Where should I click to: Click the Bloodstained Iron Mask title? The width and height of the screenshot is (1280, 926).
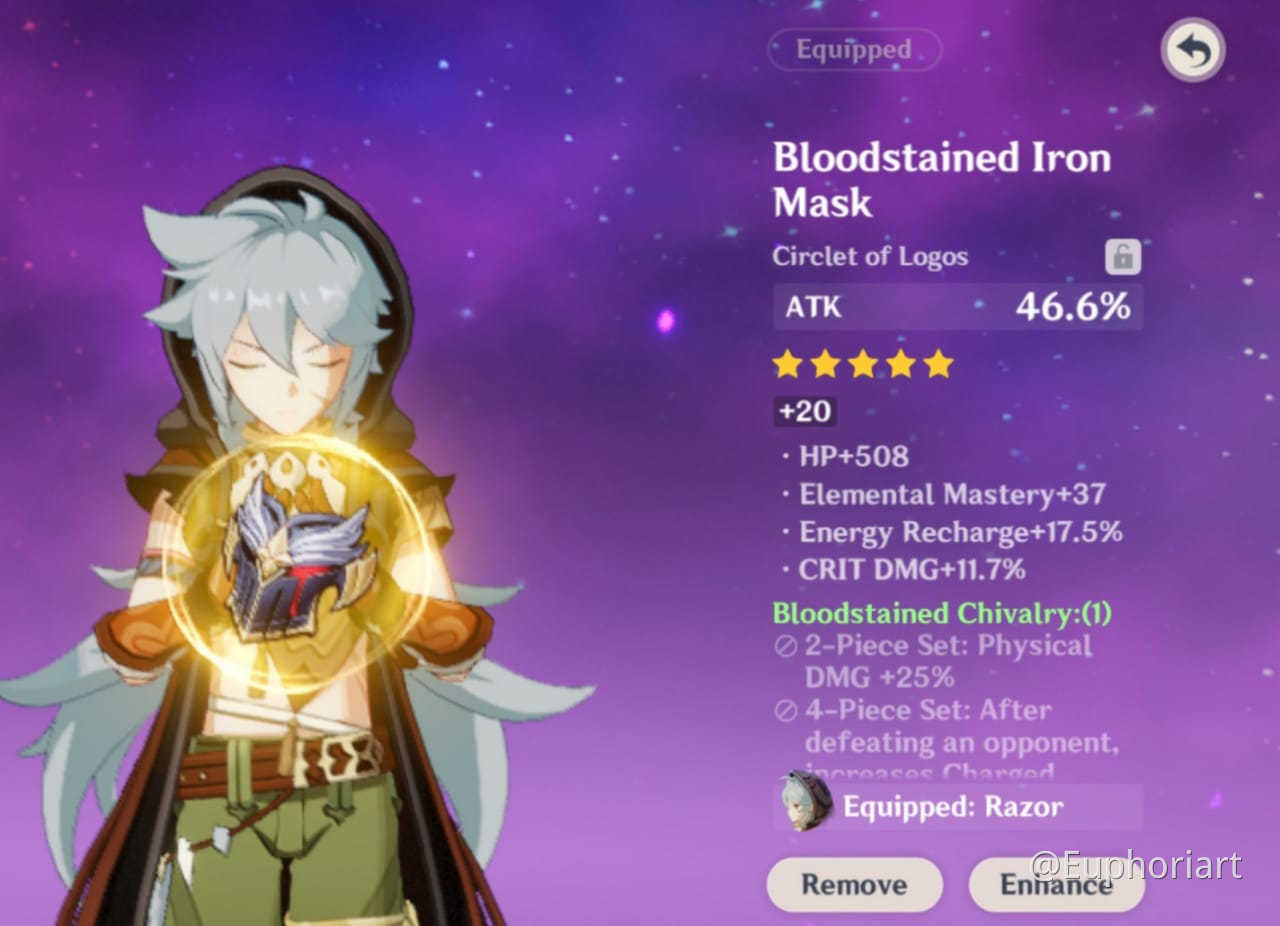941,180
